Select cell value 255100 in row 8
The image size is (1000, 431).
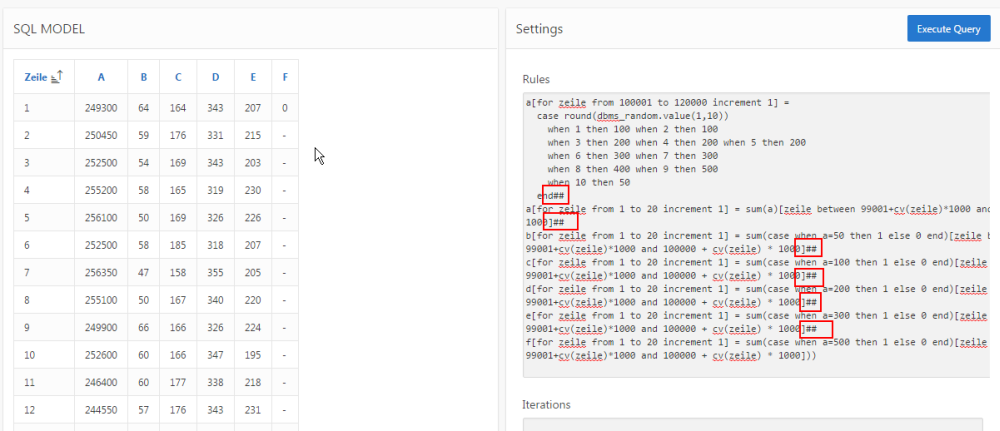click(101, 300)
